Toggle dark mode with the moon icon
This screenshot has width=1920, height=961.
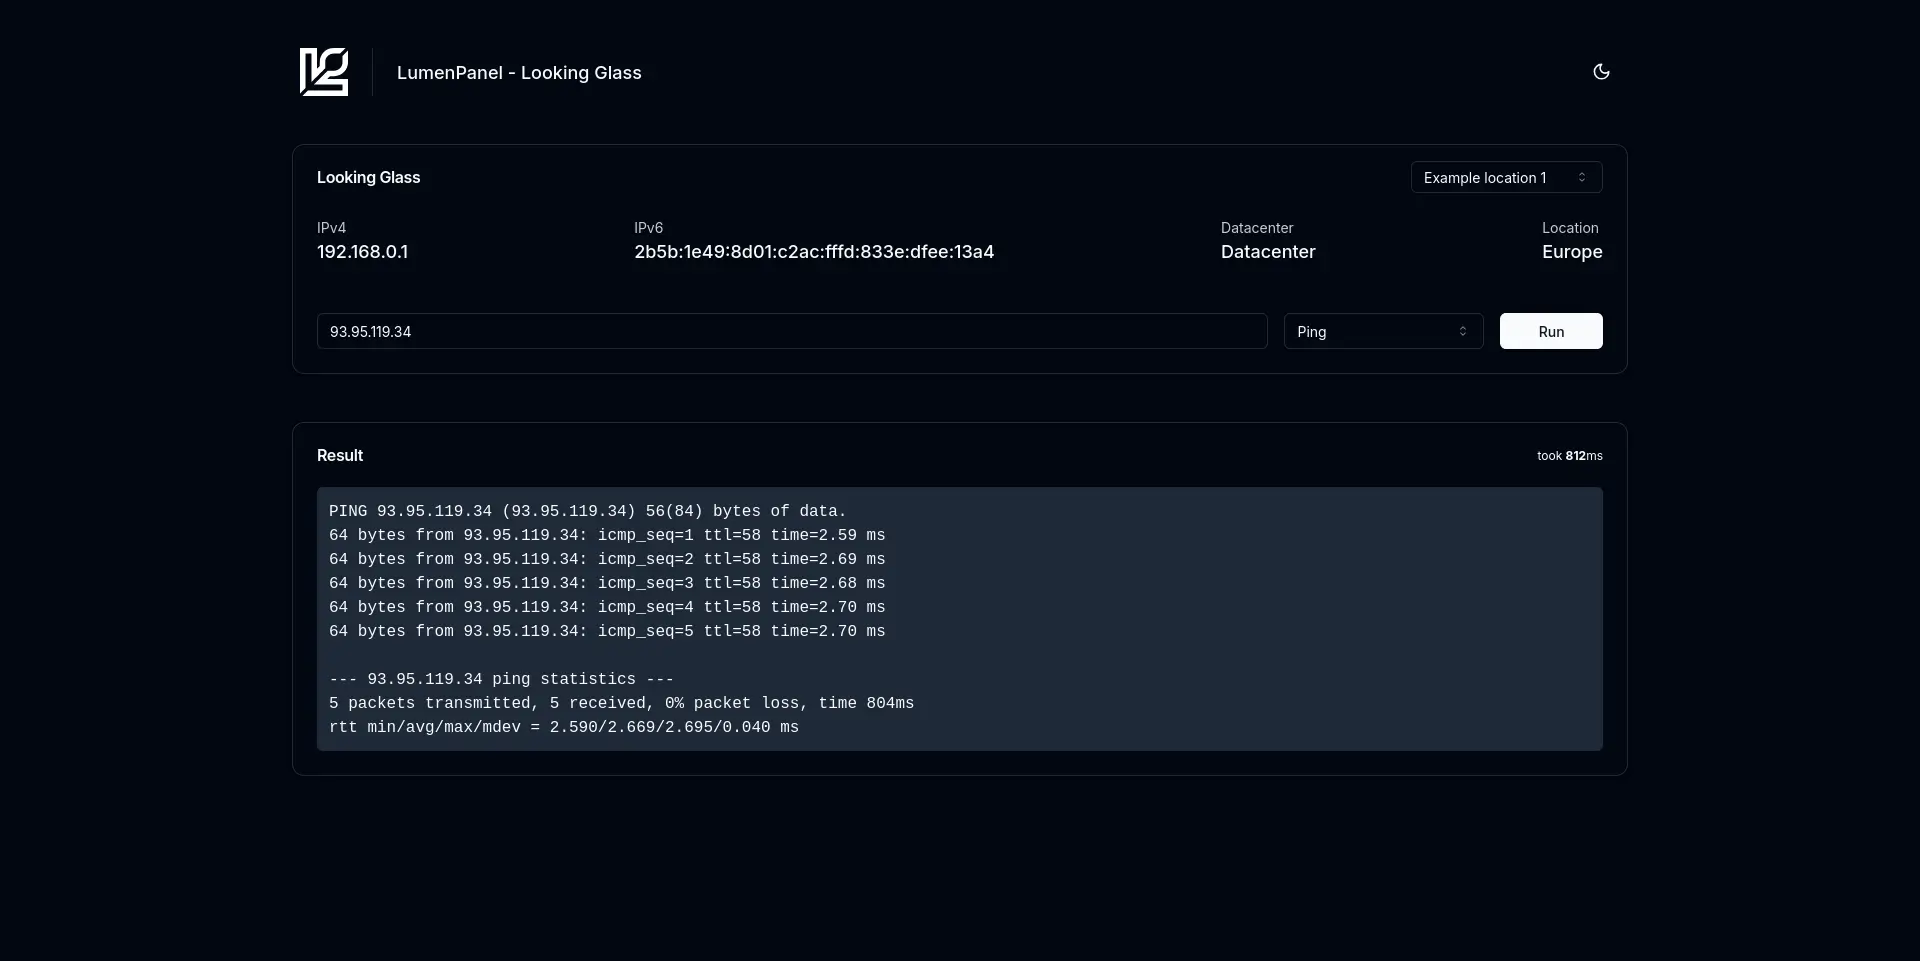[1601, 72]
